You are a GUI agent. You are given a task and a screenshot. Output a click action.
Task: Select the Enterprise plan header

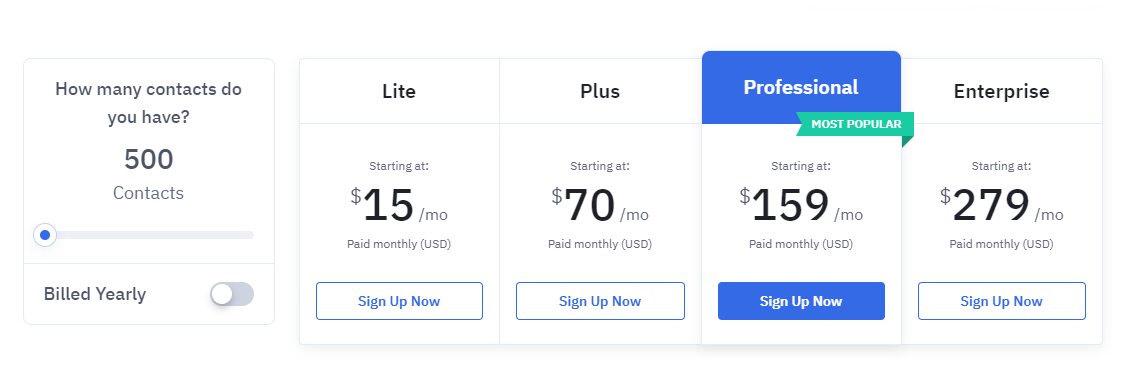click(1002, 91)
